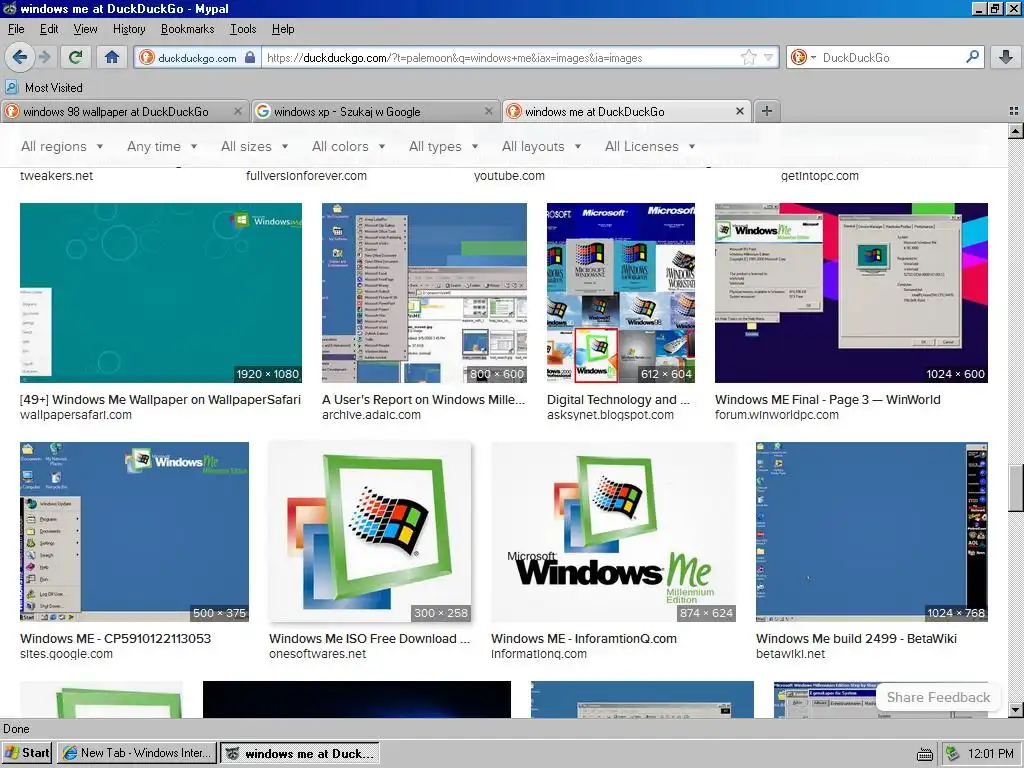Screen dimensions: 1024x768
Task: Click the Forward arrow button
Action: tap(44, 57)
